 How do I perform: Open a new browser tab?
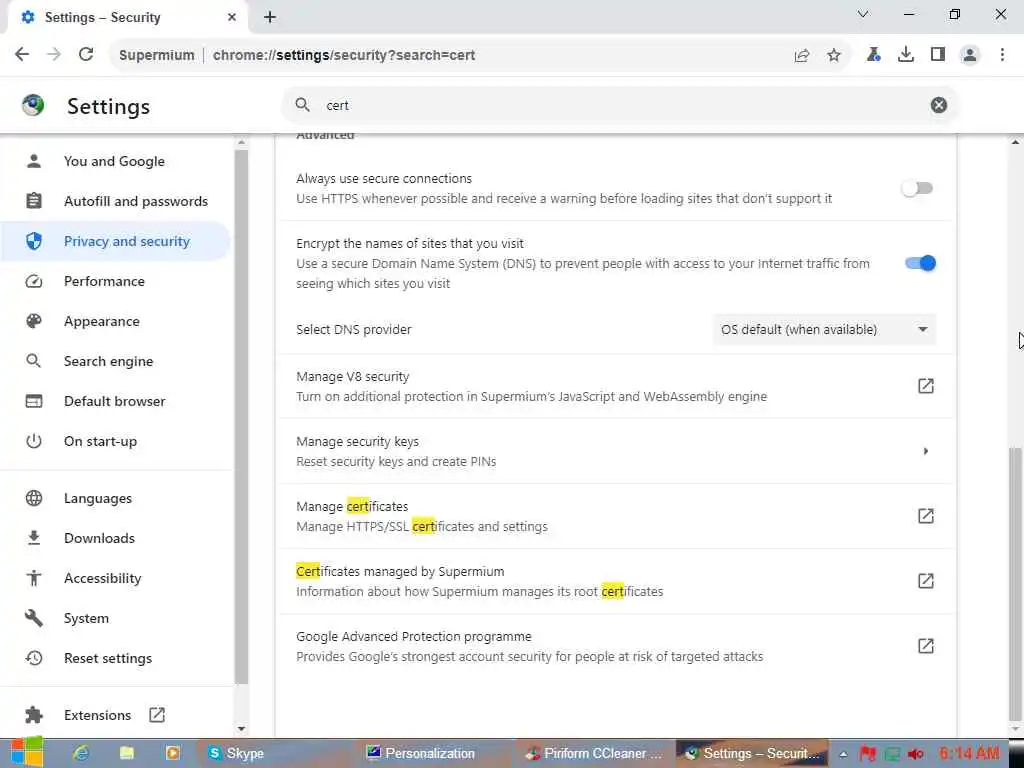(270, 18)
